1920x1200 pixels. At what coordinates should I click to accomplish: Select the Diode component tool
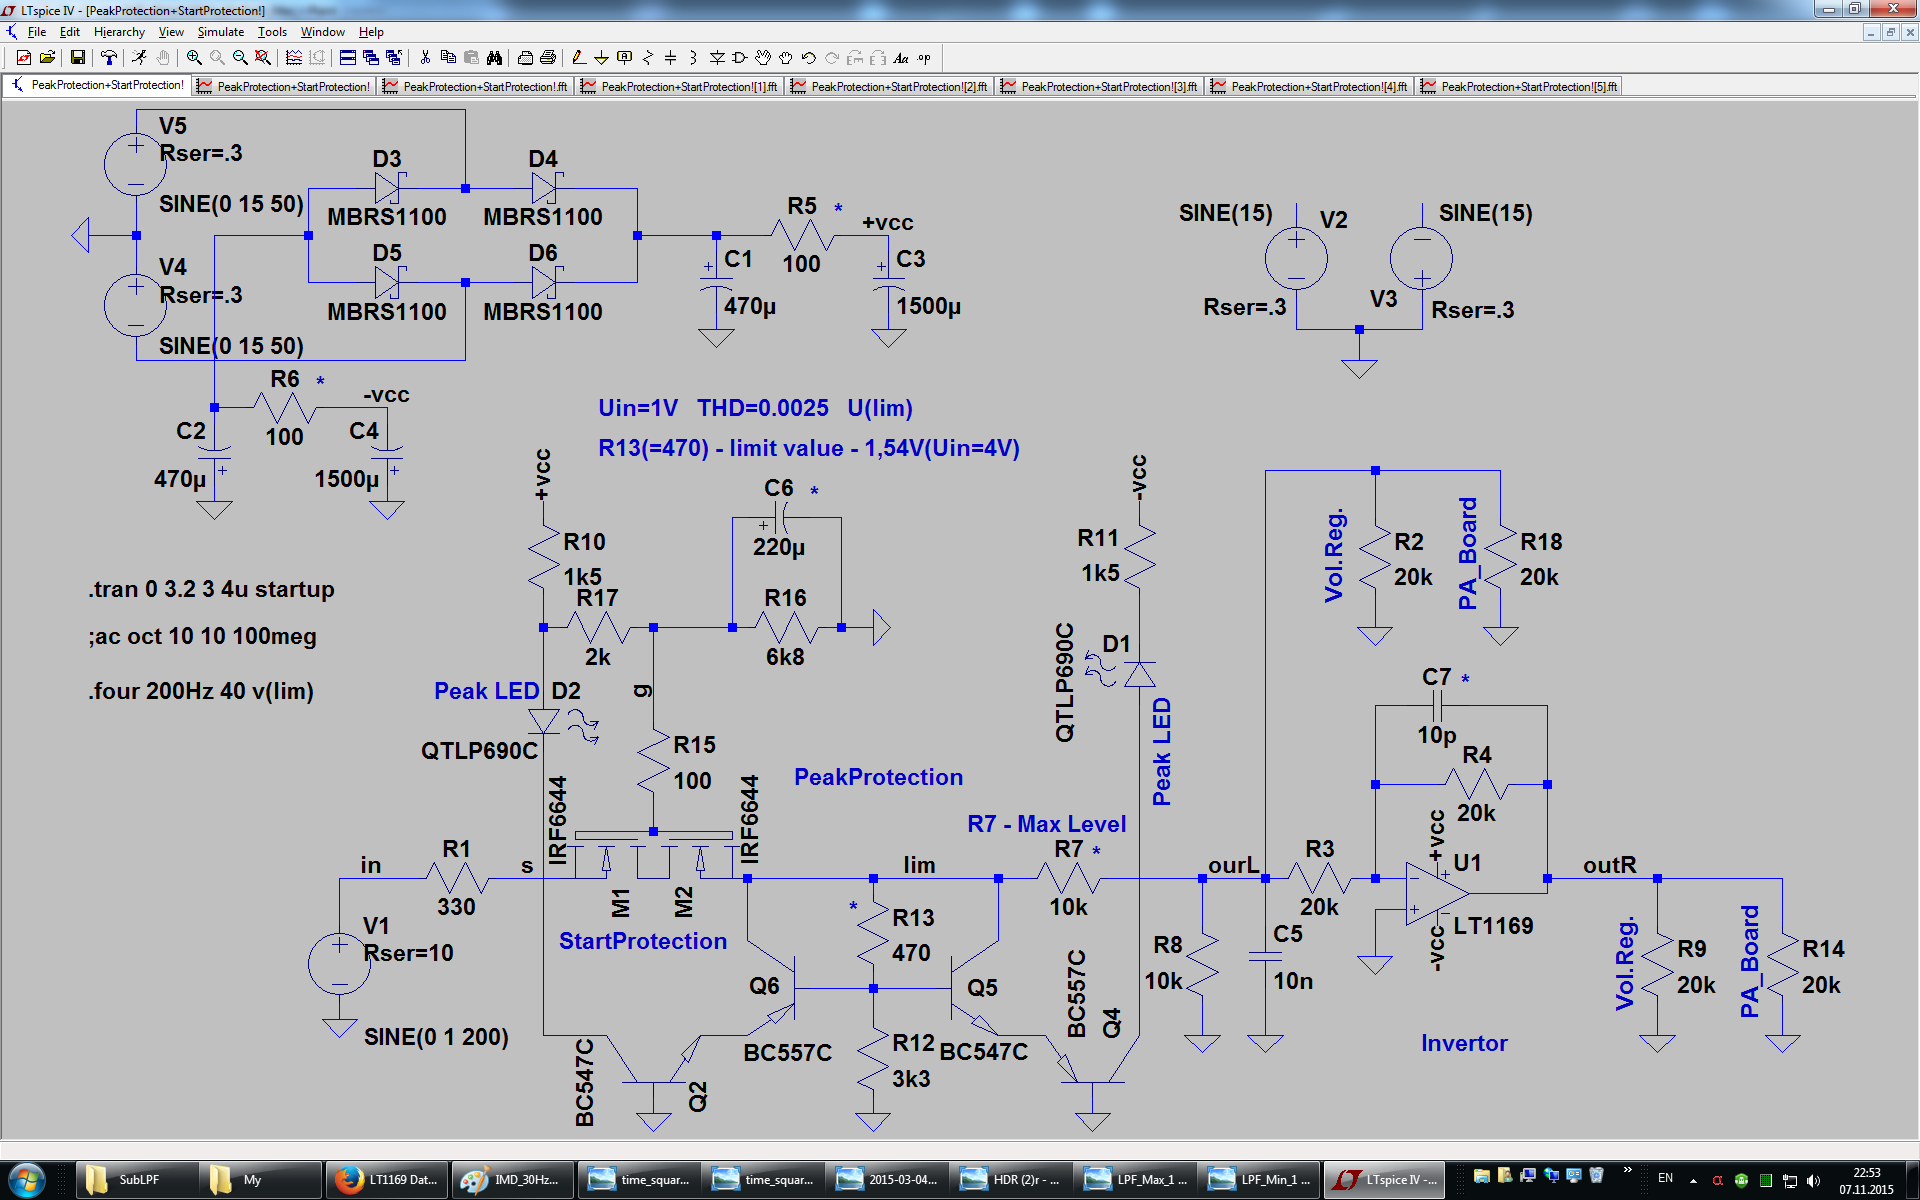[x=717, y=58]
